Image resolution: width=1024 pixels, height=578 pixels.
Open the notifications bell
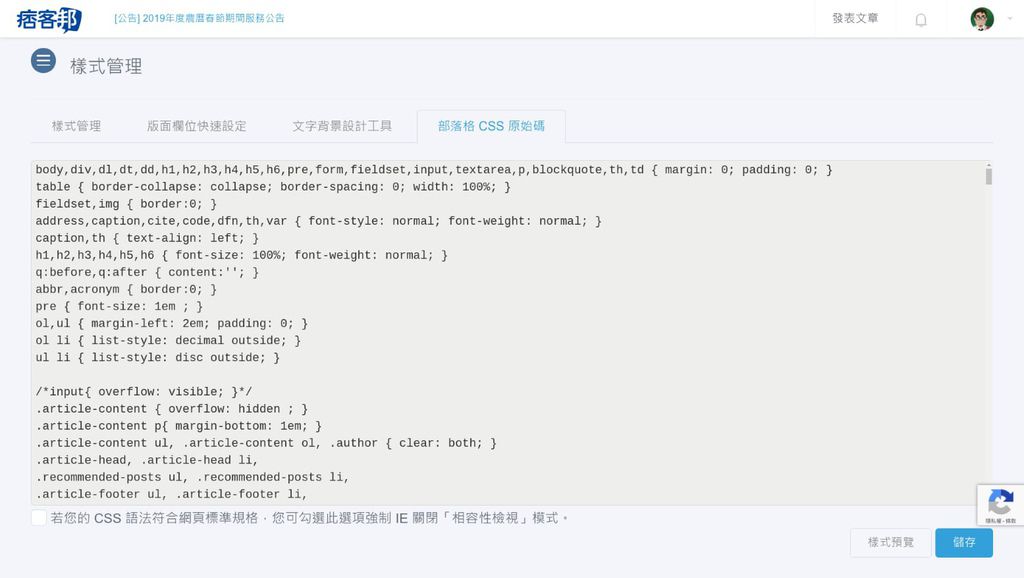coord(921,20)
